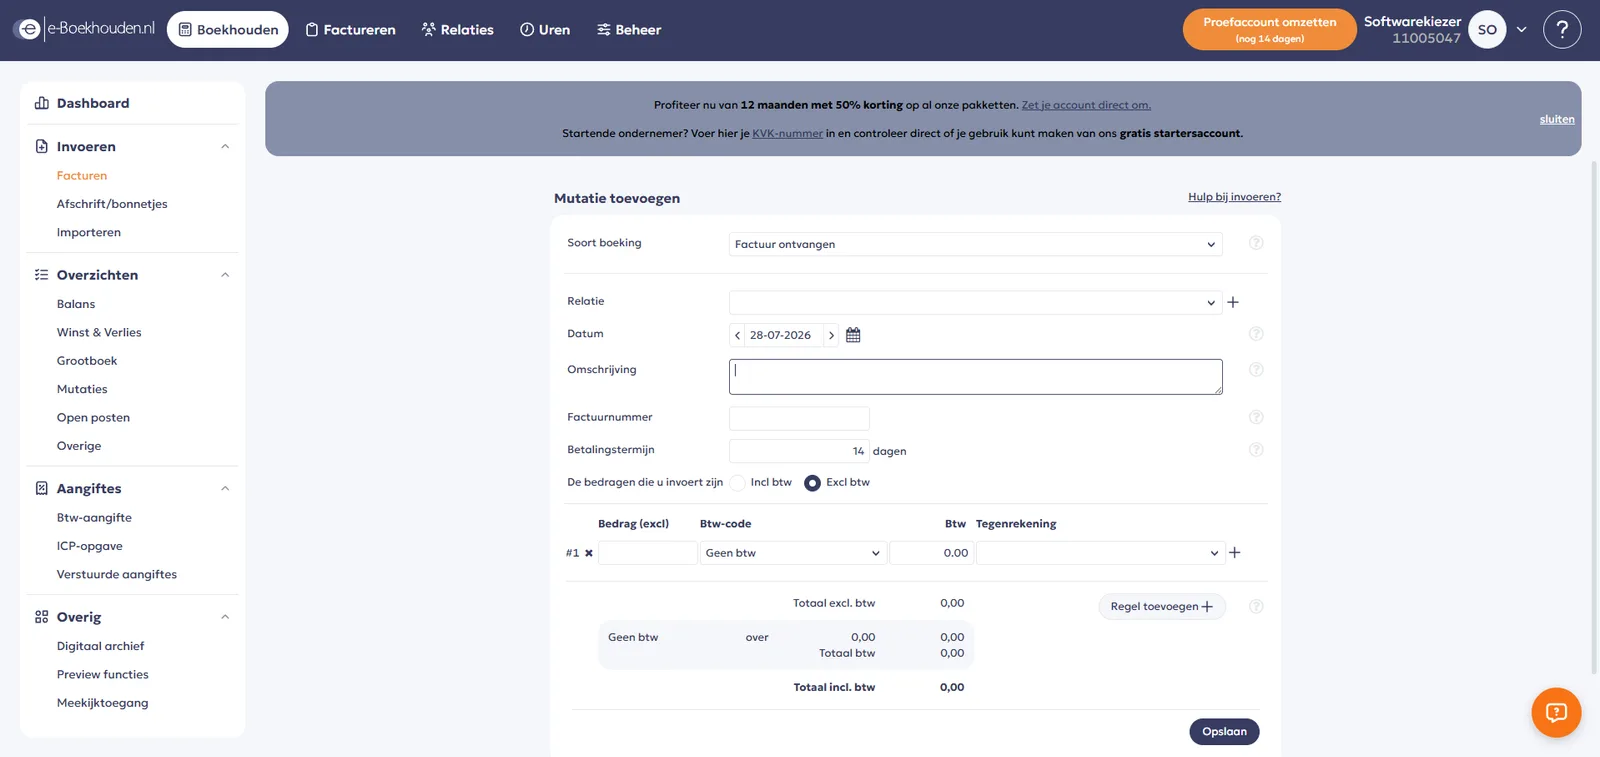This screenshot has width=1600, height=757.
Task: Click the e-Boekhouden.nl logo
Action: (85, 29)
